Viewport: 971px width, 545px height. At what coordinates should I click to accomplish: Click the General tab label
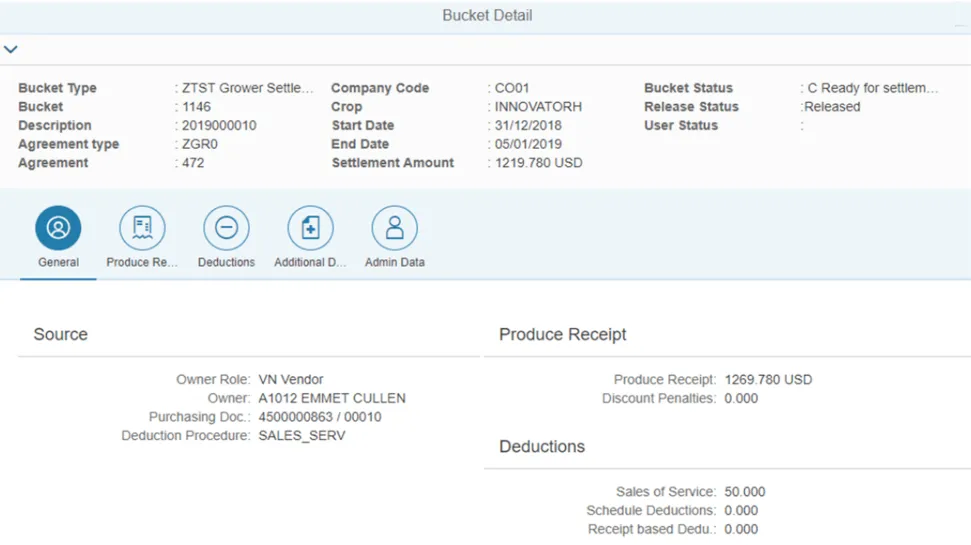point(58,262)
